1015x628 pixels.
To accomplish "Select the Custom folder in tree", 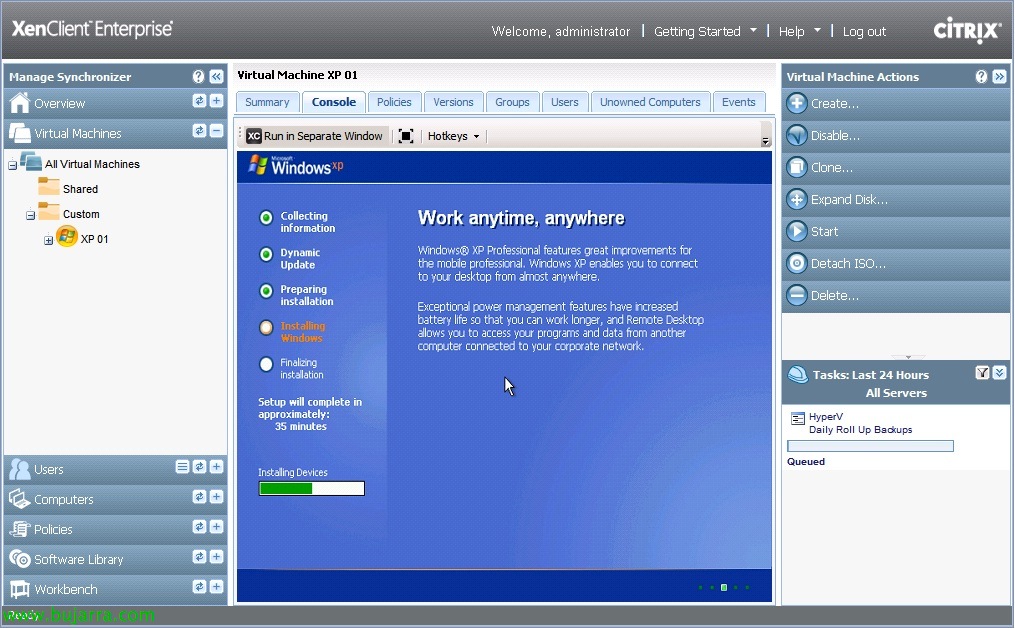I will click(81, 214).
